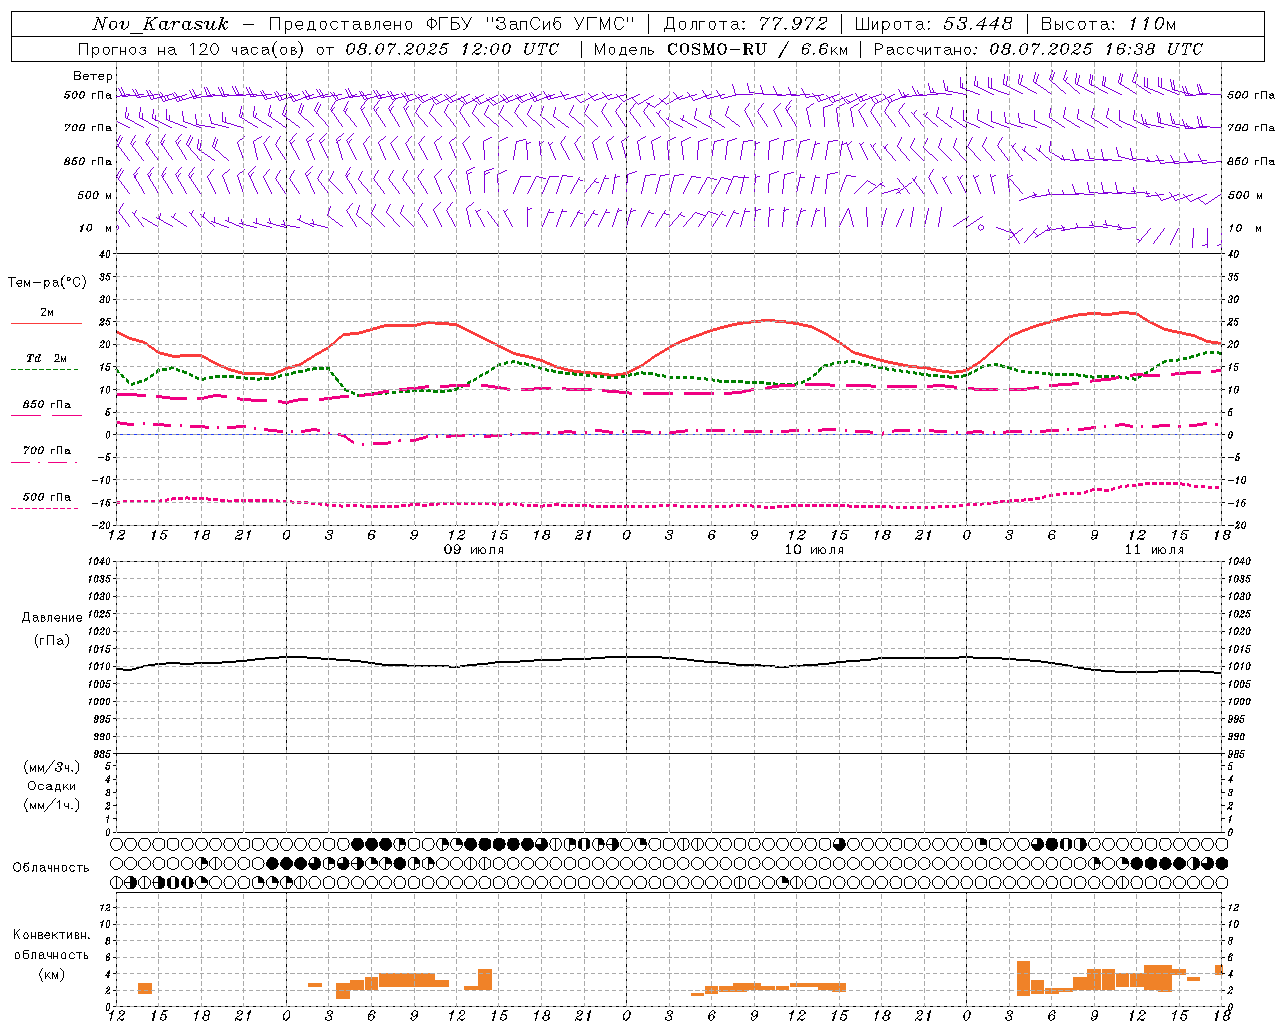Select the forecast start text 08.07.2025 12:00 UTC
This screenshot has width=1280, height=1024.
coord(452,49)
